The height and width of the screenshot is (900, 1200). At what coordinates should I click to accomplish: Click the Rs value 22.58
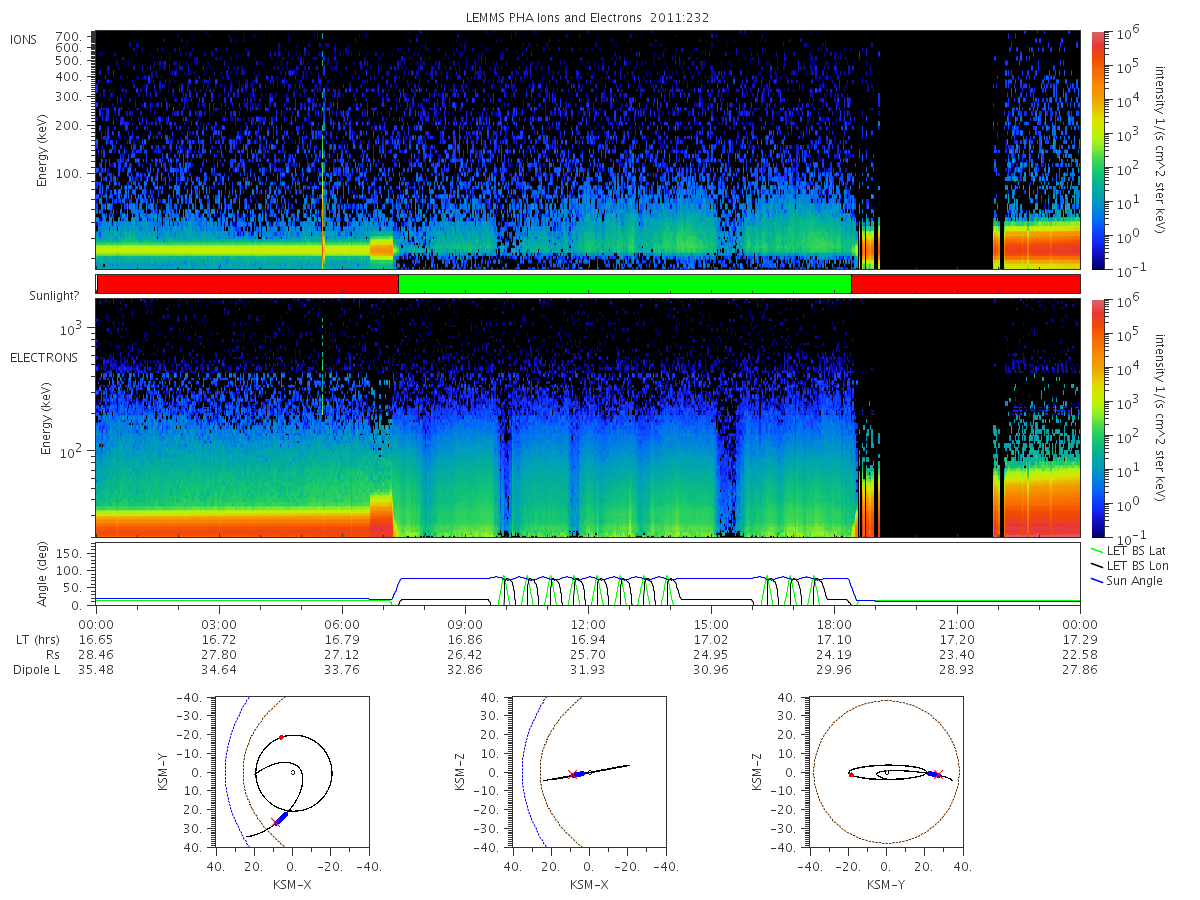click(1080, 654)
